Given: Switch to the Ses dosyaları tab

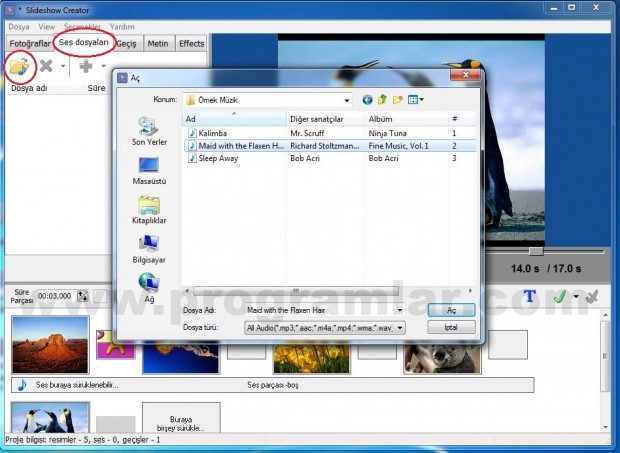Looking at the screenshot, I should click(83, 42).
